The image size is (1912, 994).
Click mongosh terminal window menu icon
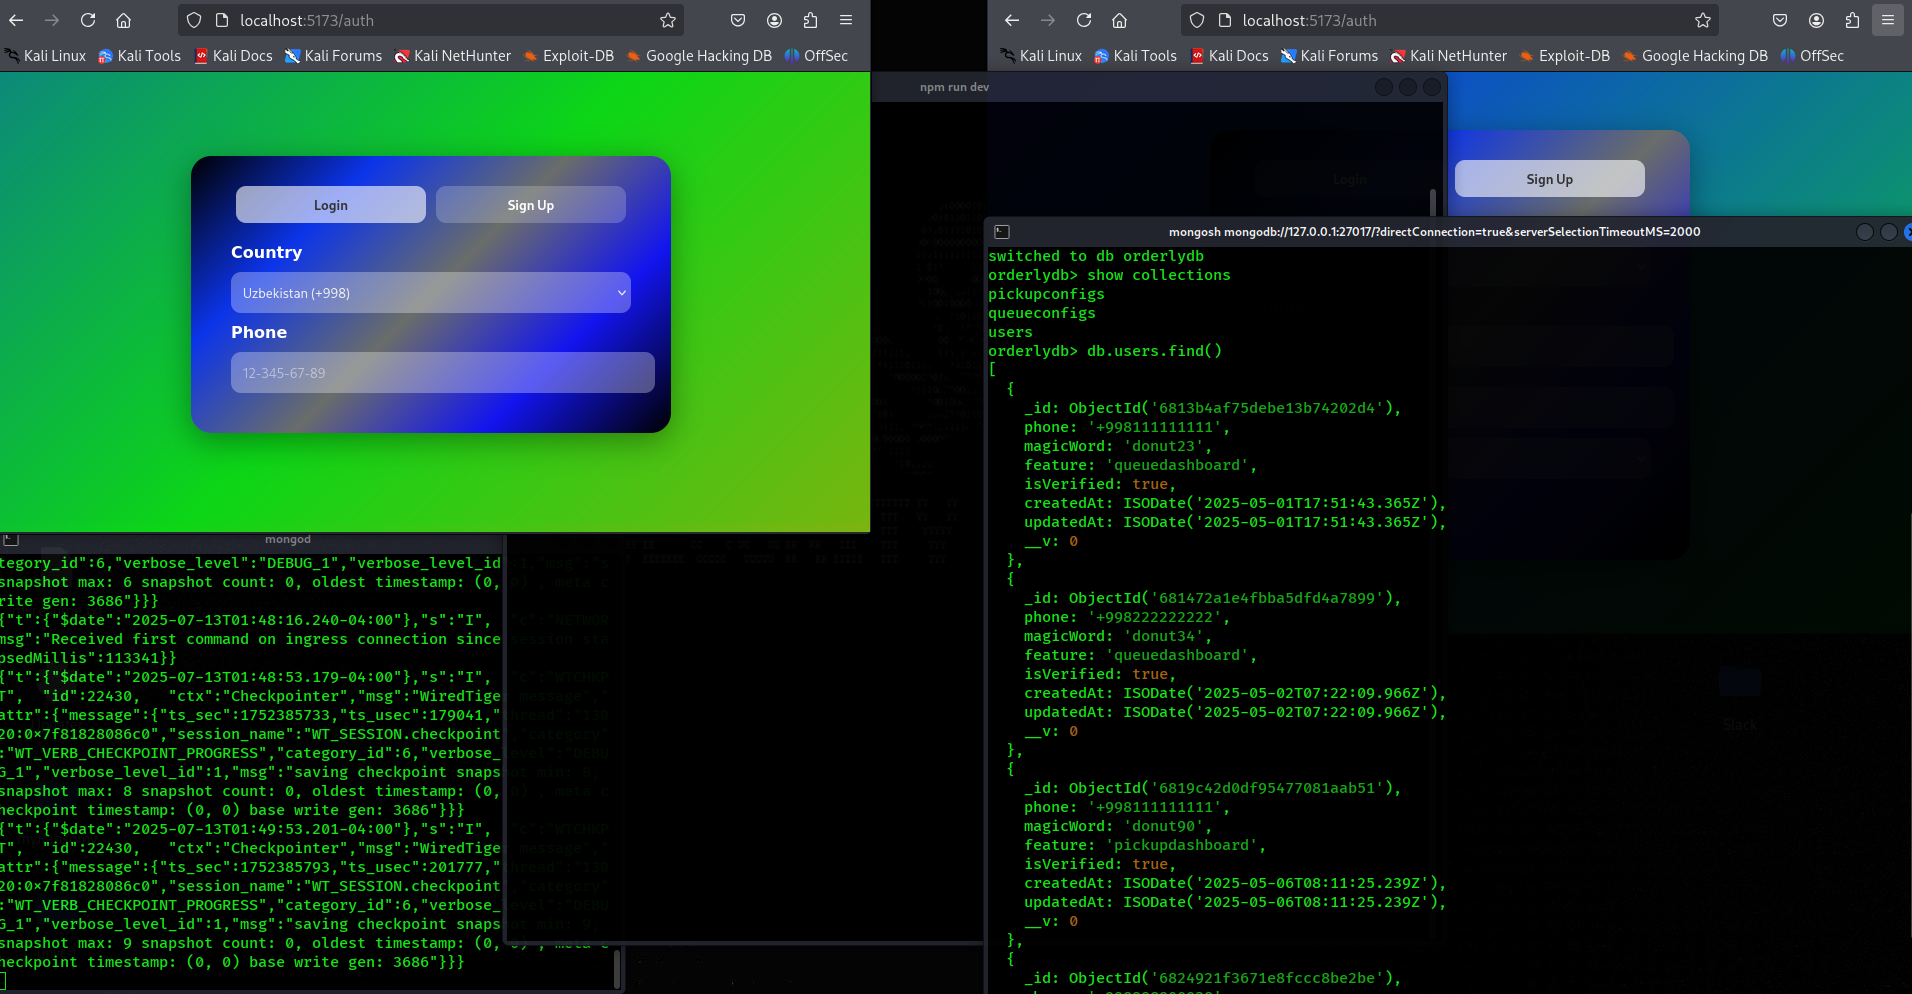coord(1002,232)
